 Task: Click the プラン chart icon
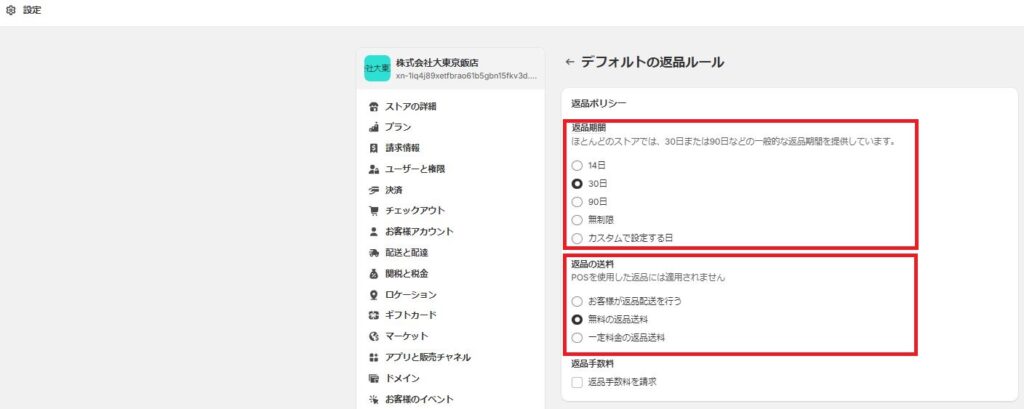click(x=374, y=127)
